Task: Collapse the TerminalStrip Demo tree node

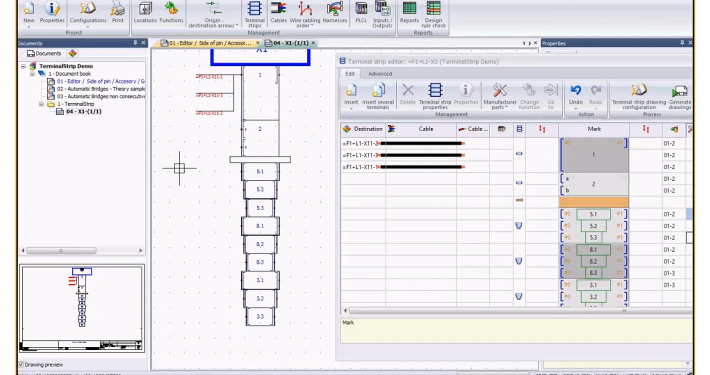Action: click(x=24, y=66)
